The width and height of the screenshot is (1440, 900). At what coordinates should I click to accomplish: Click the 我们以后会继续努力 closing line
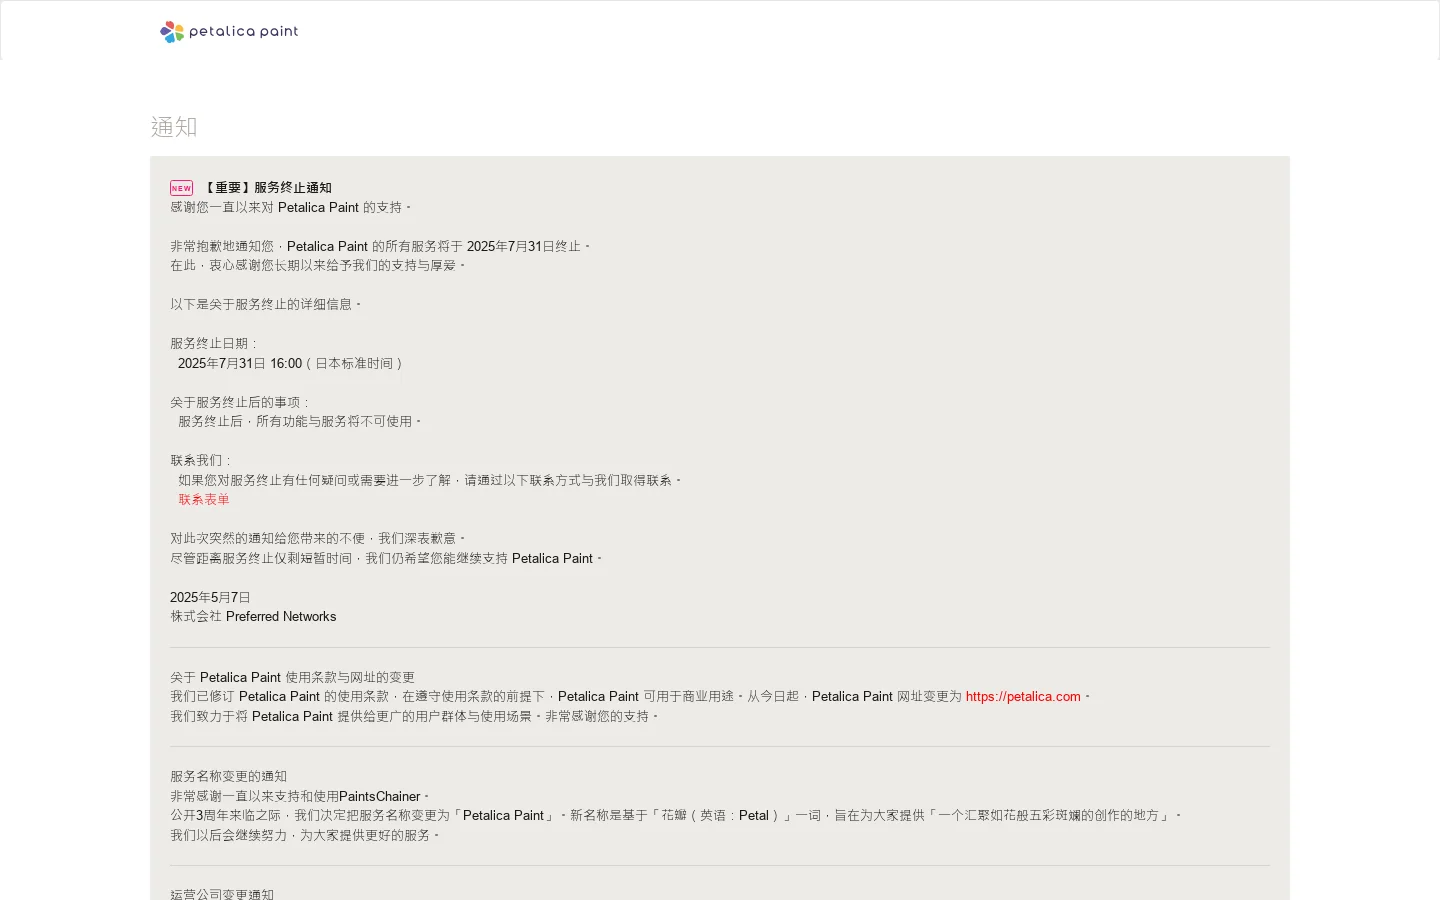point(304,836)
